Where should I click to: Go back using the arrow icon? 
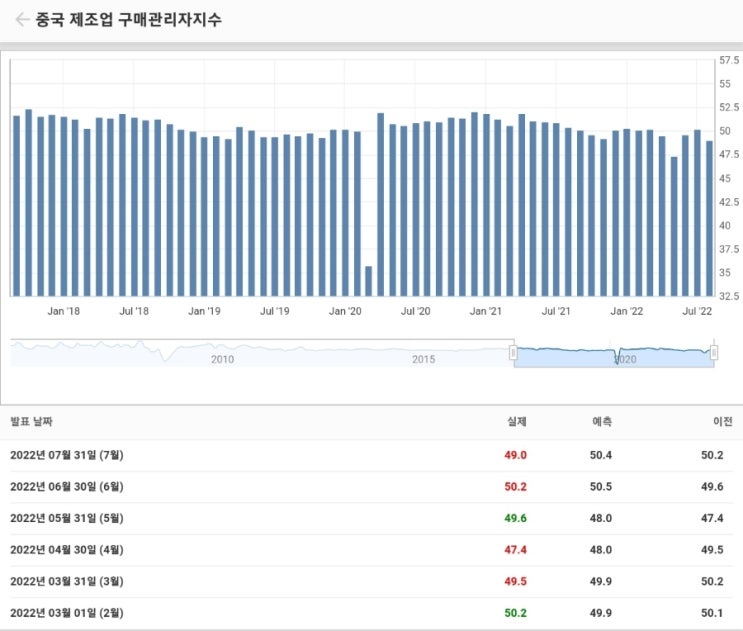click(x=22, y=19)
